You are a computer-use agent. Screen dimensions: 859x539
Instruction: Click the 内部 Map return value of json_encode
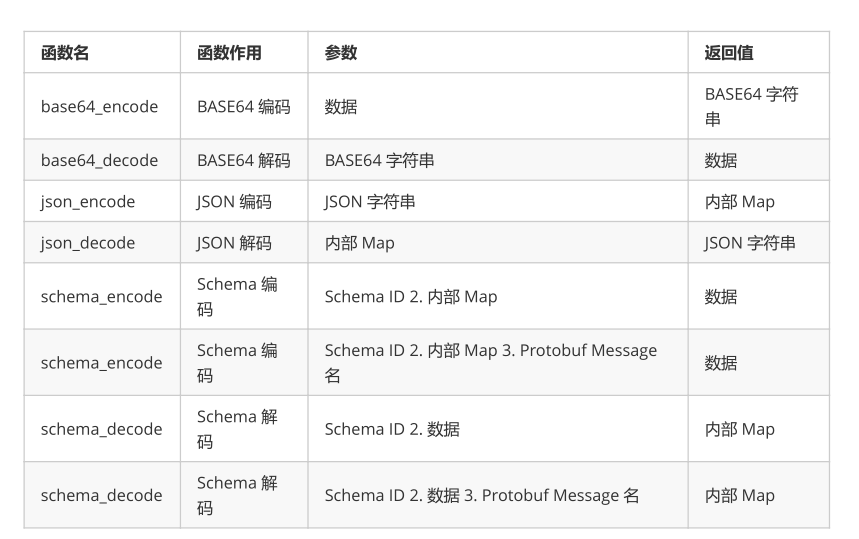click(x=740, y=202)
